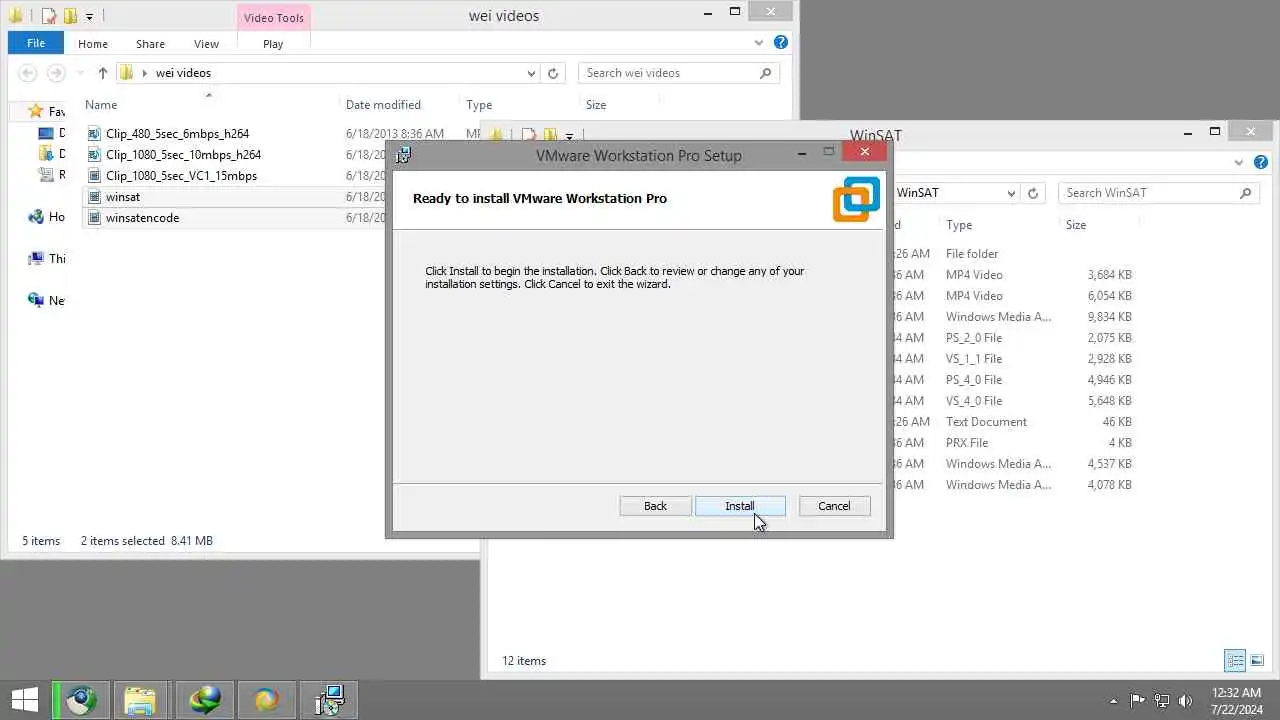The image size is (1280, 720).
Task: Open Homegroup icon in navigation pane
Action: (36, 216)
